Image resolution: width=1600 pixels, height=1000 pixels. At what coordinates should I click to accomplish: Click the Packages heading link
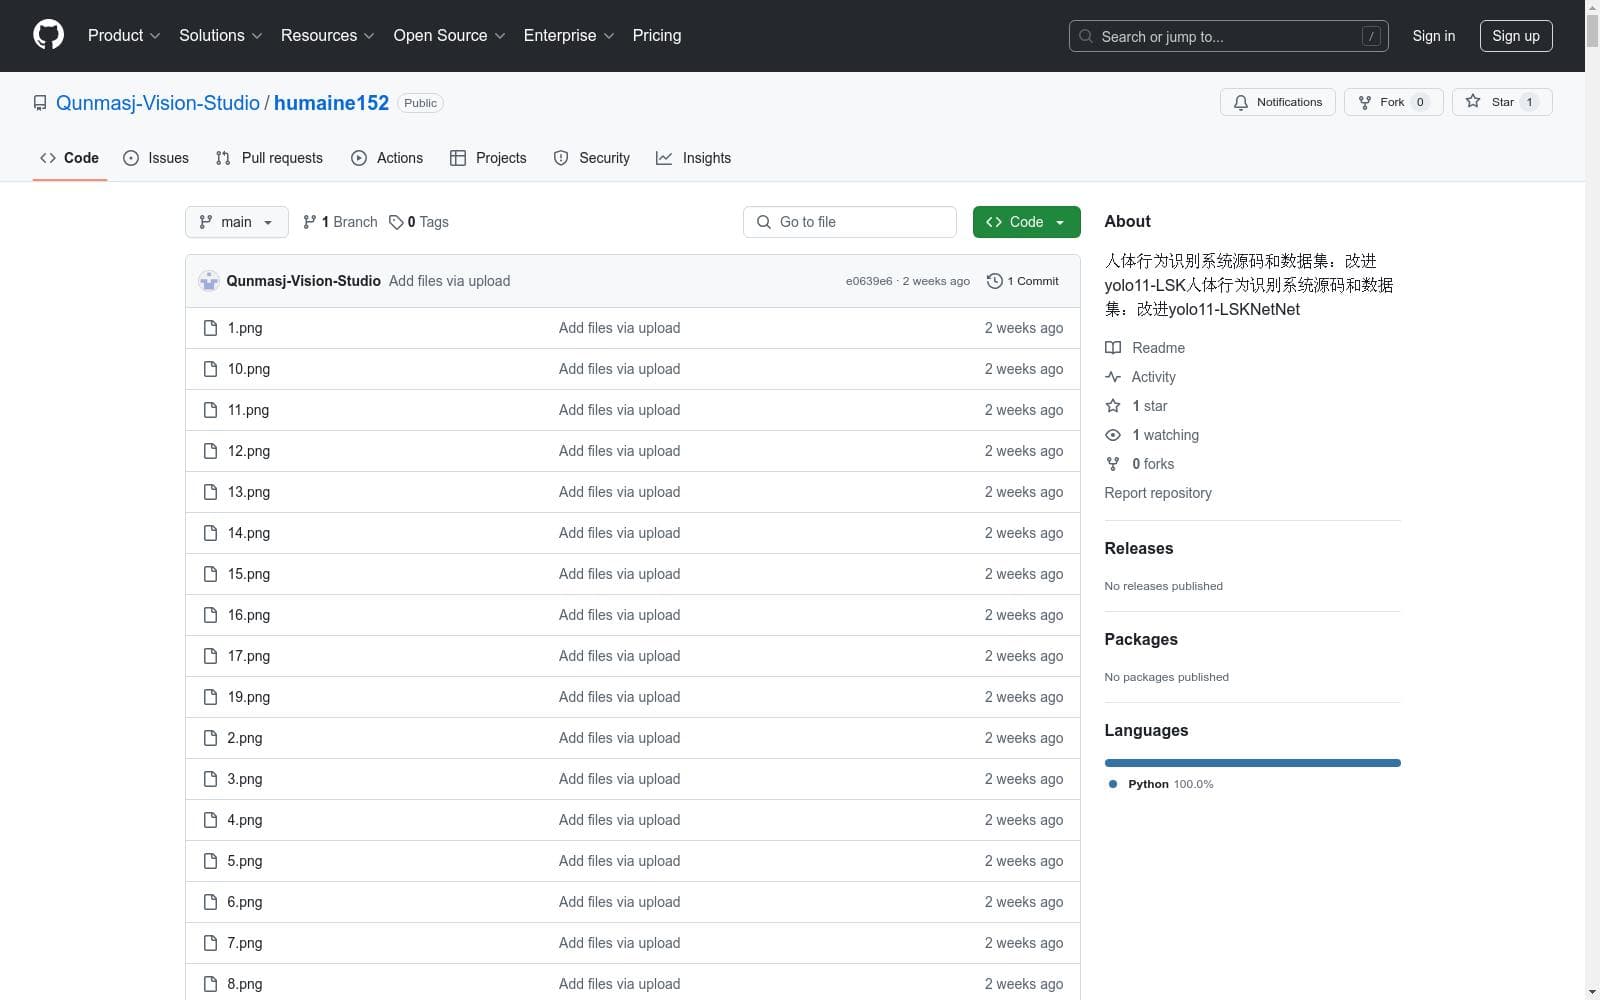click(1141, 639)
